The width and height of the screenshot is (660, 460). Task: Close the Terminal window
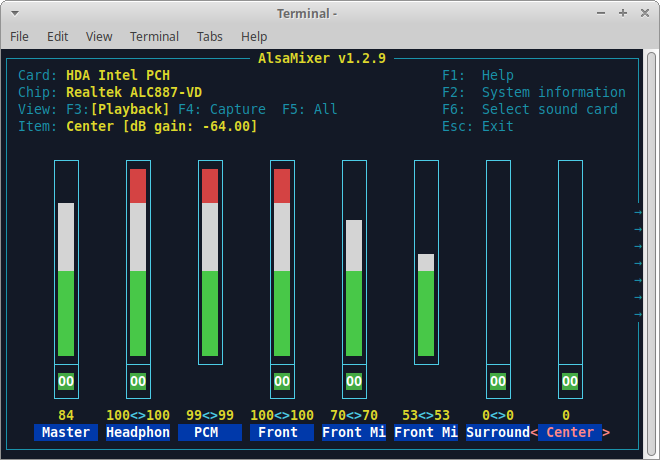click(x=644, y=13)
